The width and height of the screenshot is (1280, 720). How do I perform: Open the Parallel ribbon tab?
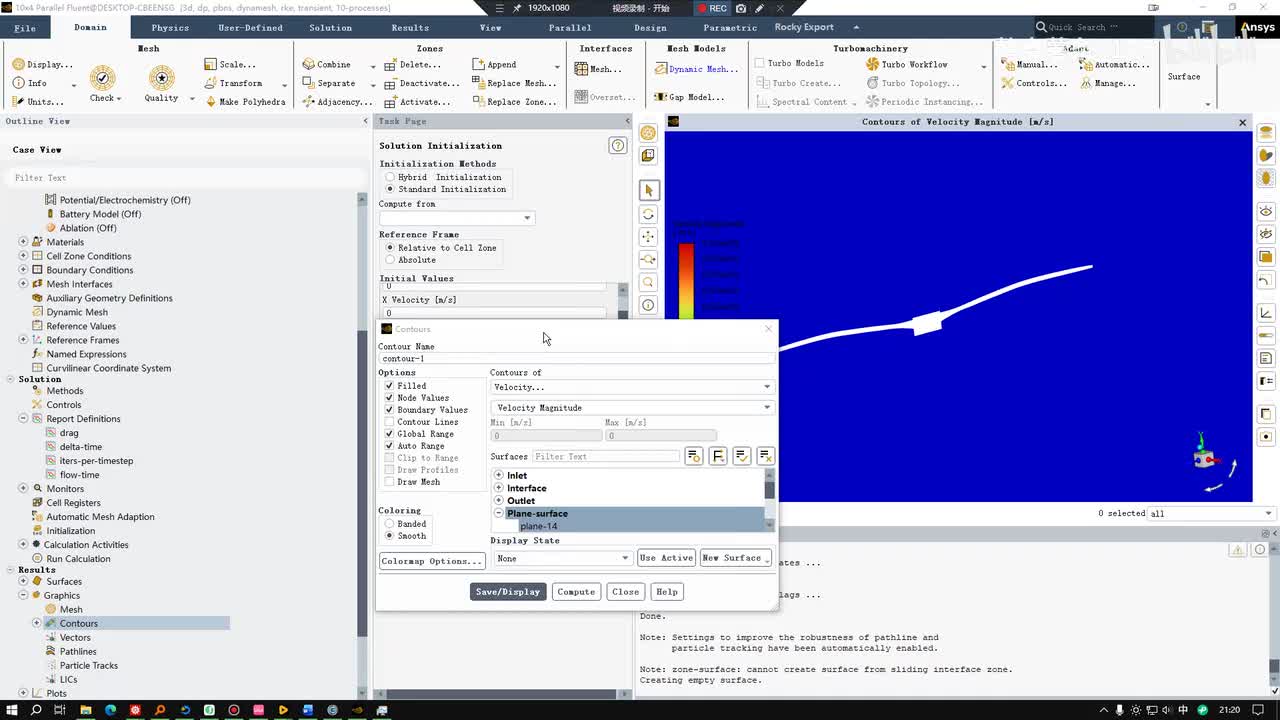[x=570, y=28]
